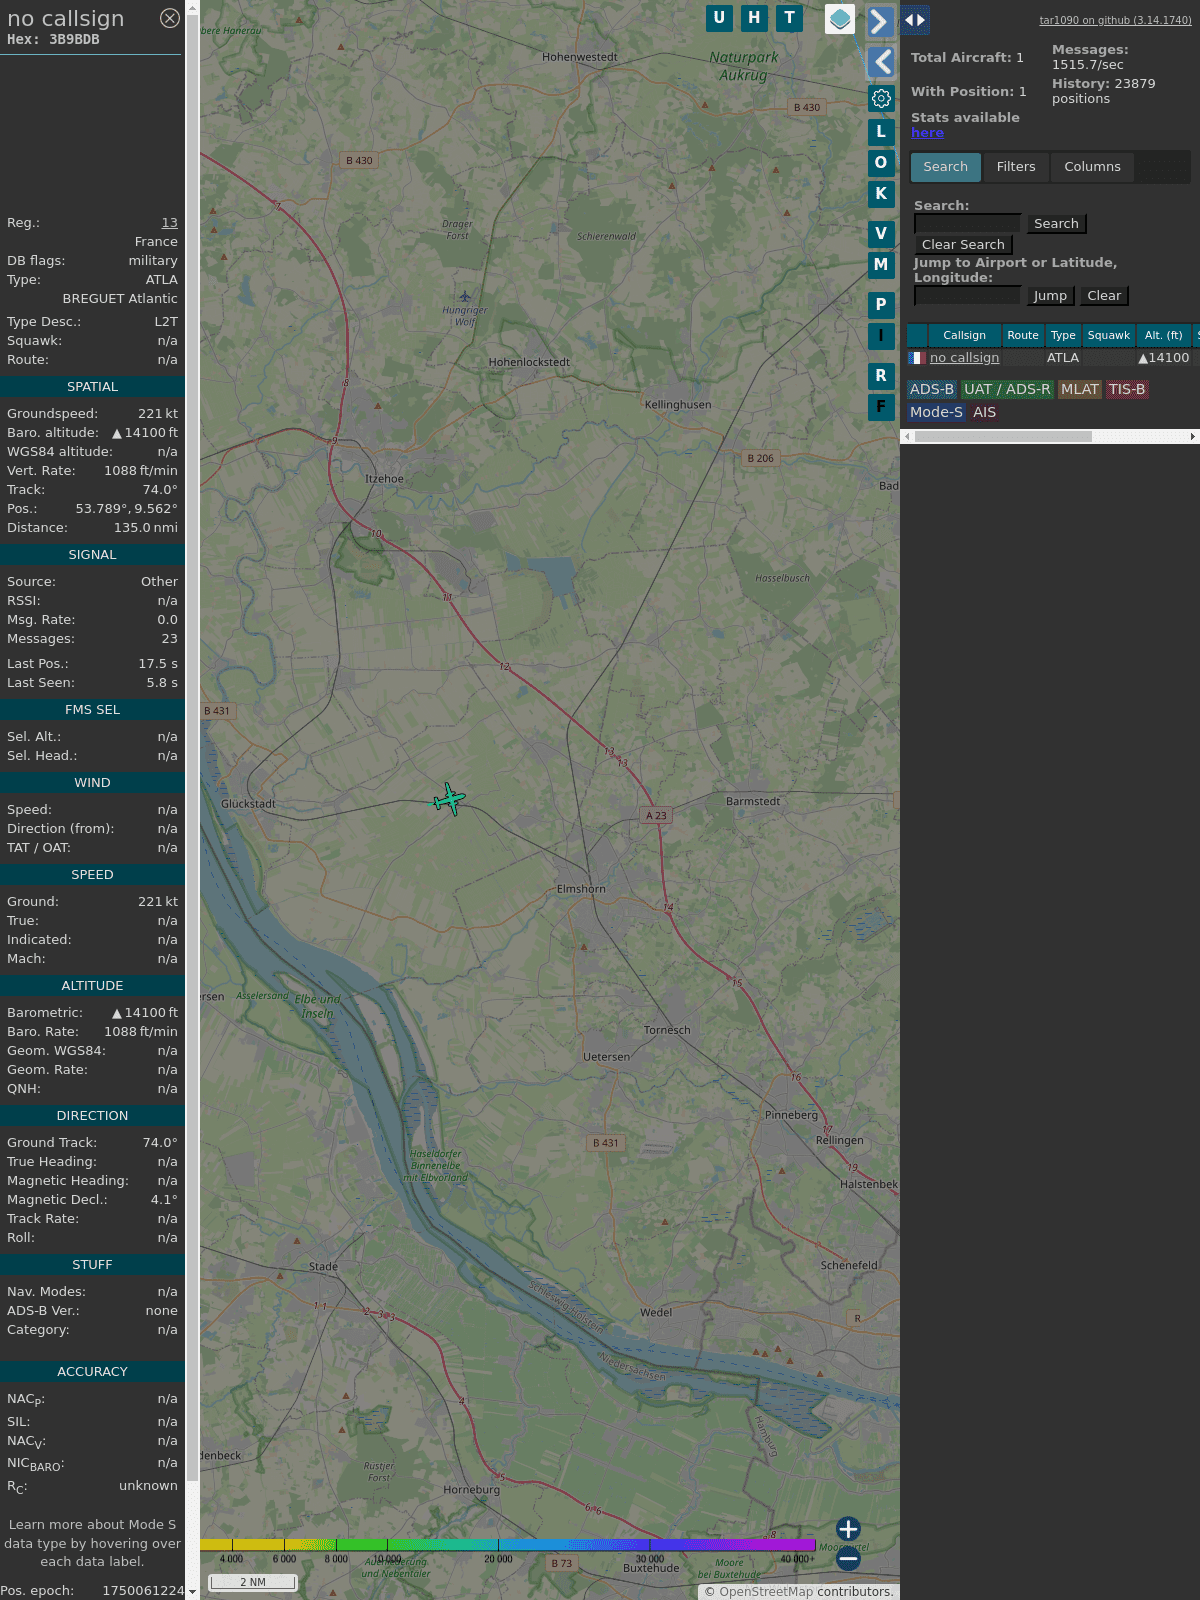Image resolution: width=1200 pixels, height=1600 pixels.
Task: Click the H home button on map
Action: click(x=754, y=18)
